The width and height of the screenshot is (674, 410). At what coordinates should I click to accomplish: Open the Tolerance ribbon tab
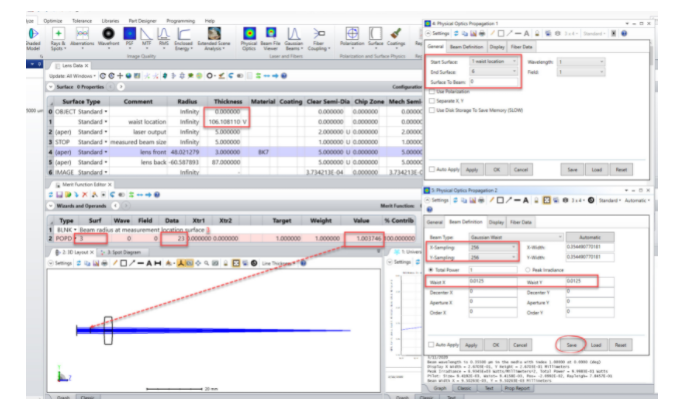(82, 21)
